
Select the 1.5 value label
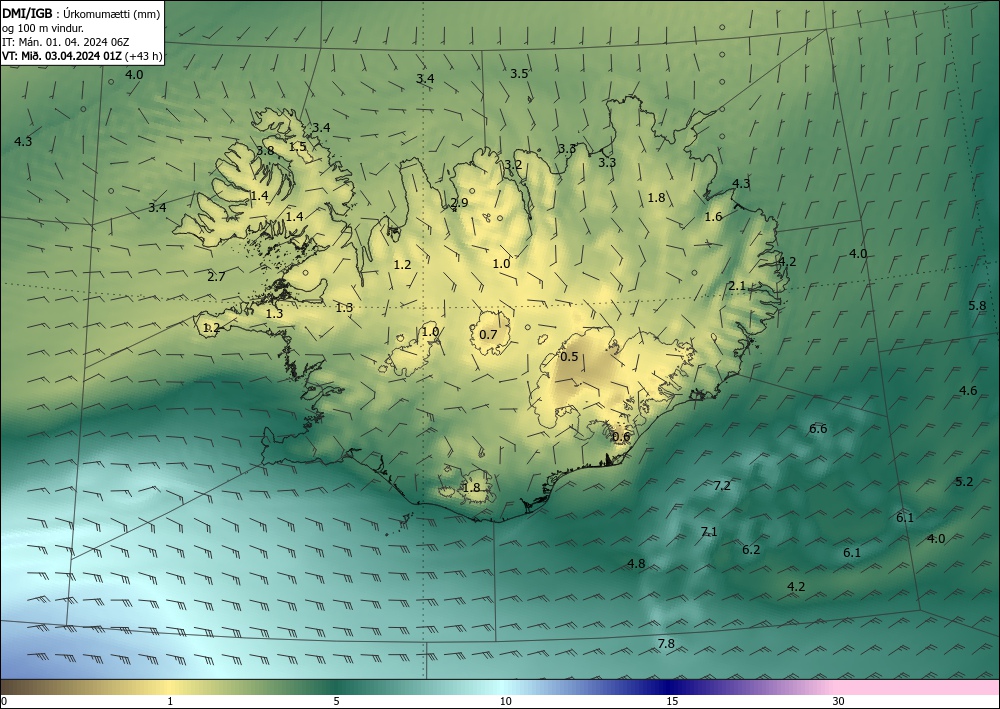point(298,147)
